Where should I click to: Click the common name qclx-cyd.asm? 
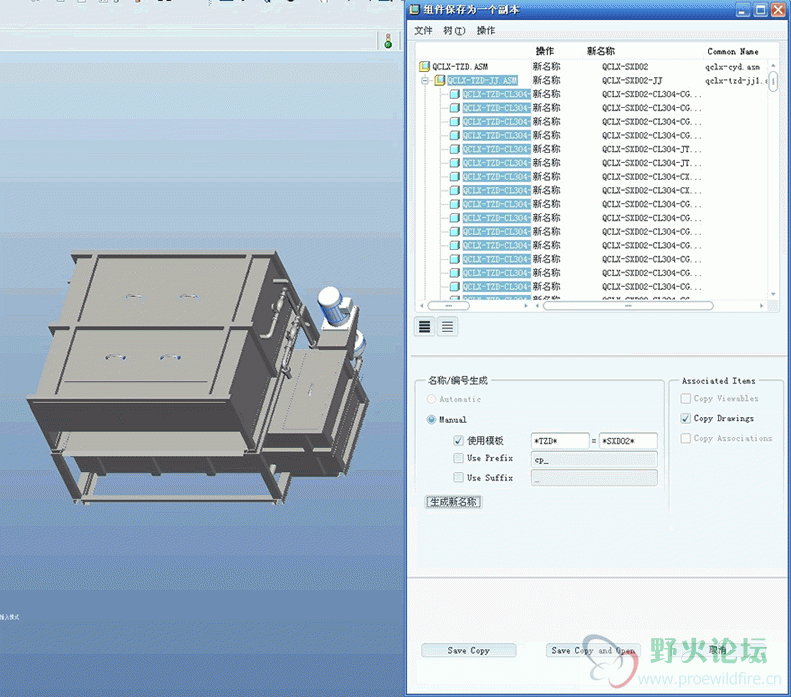pos(732,67)
